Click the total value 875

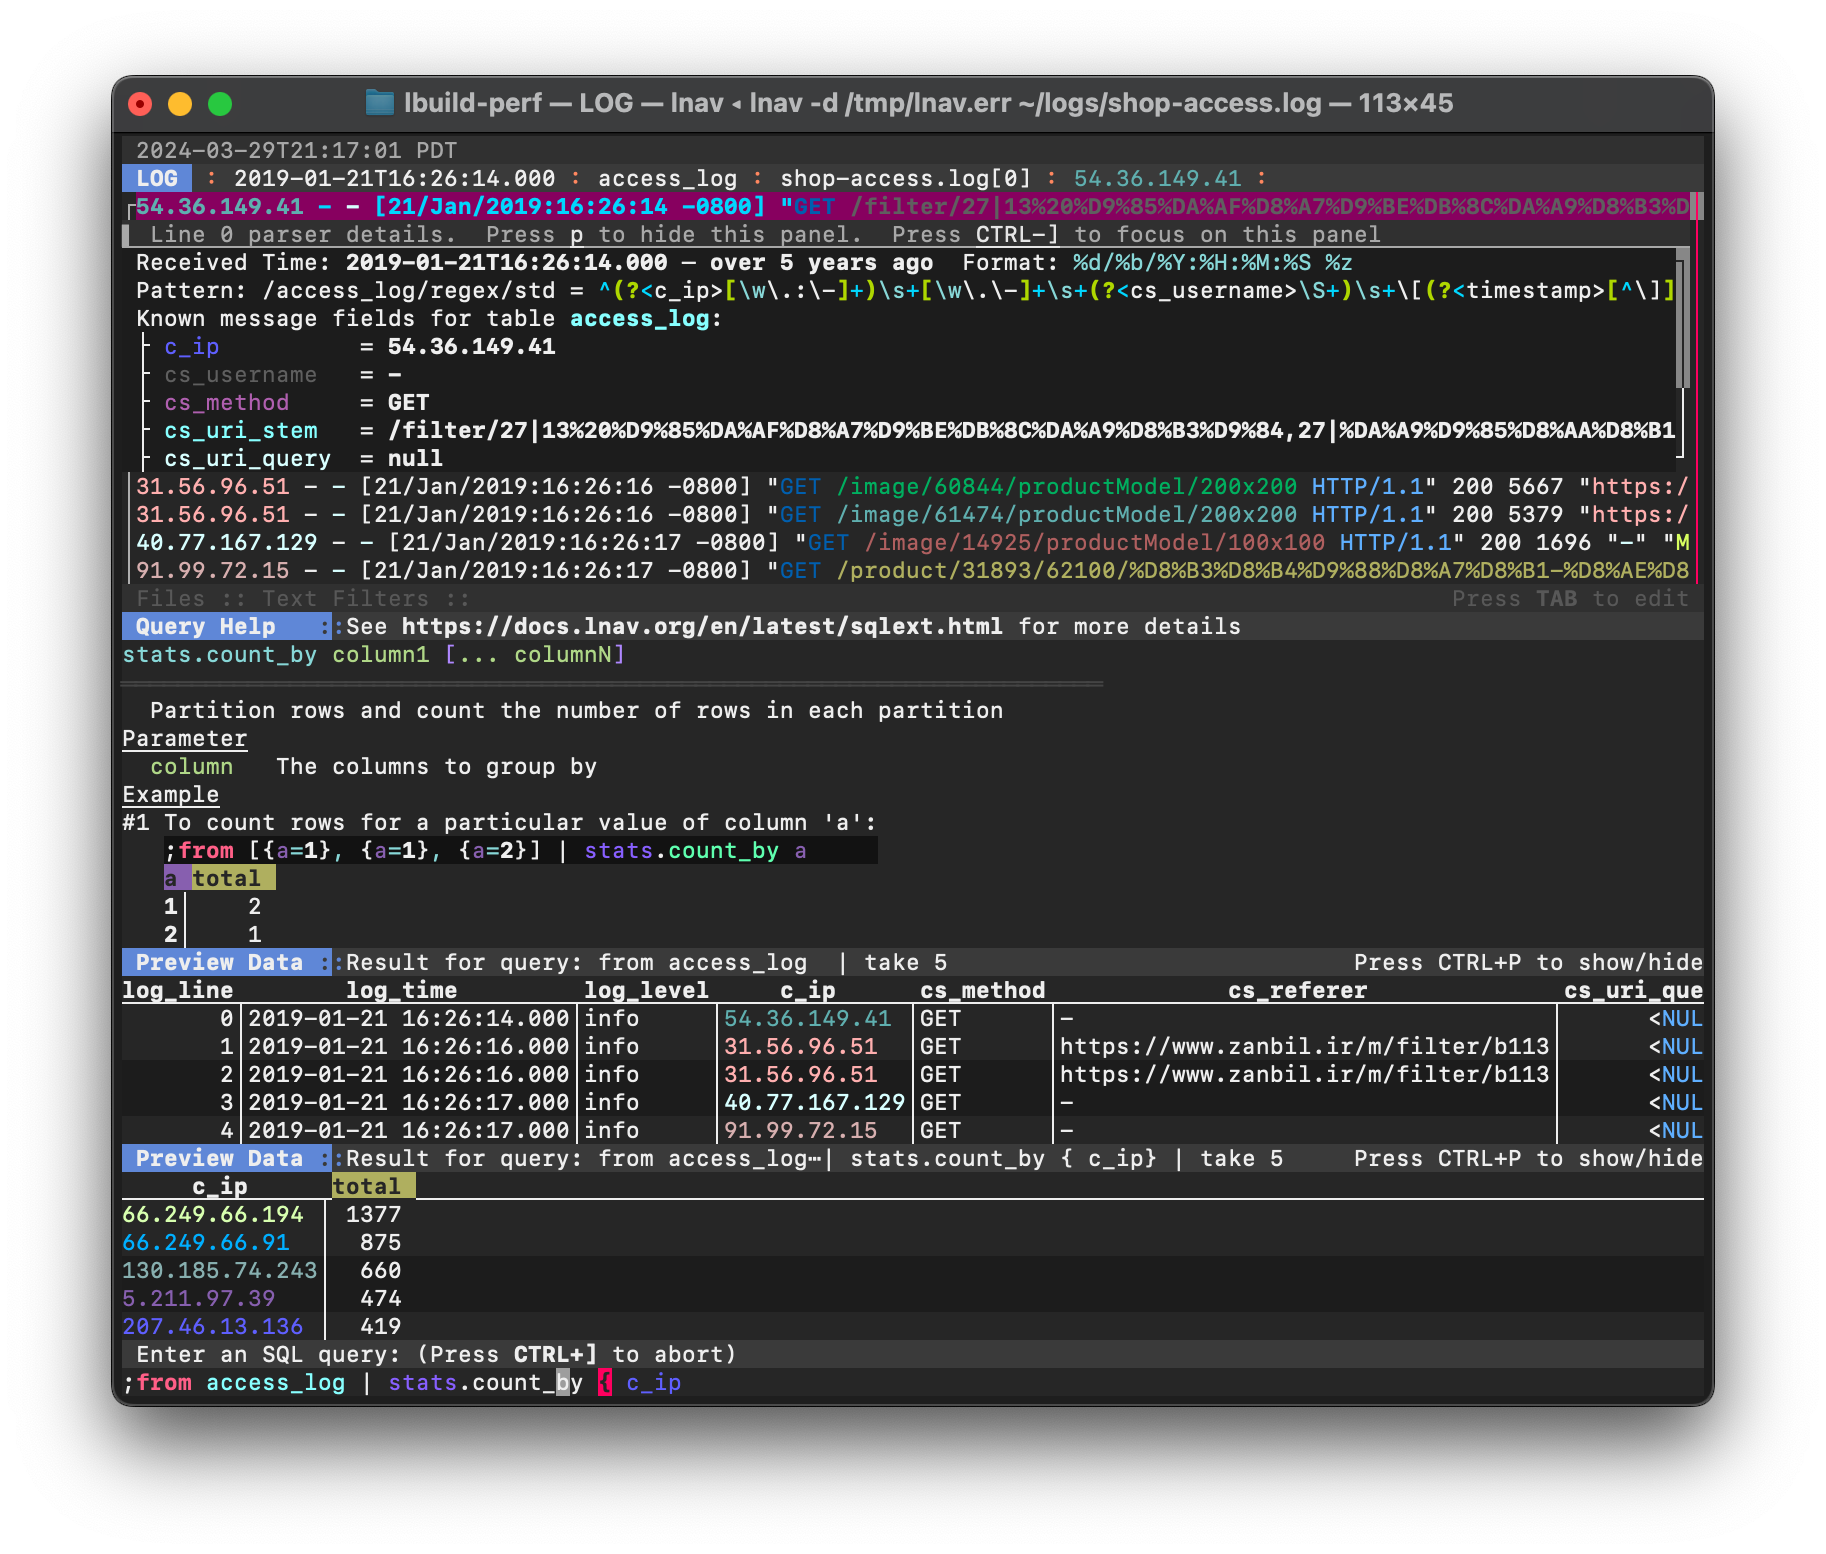(x=380, y=1242)
